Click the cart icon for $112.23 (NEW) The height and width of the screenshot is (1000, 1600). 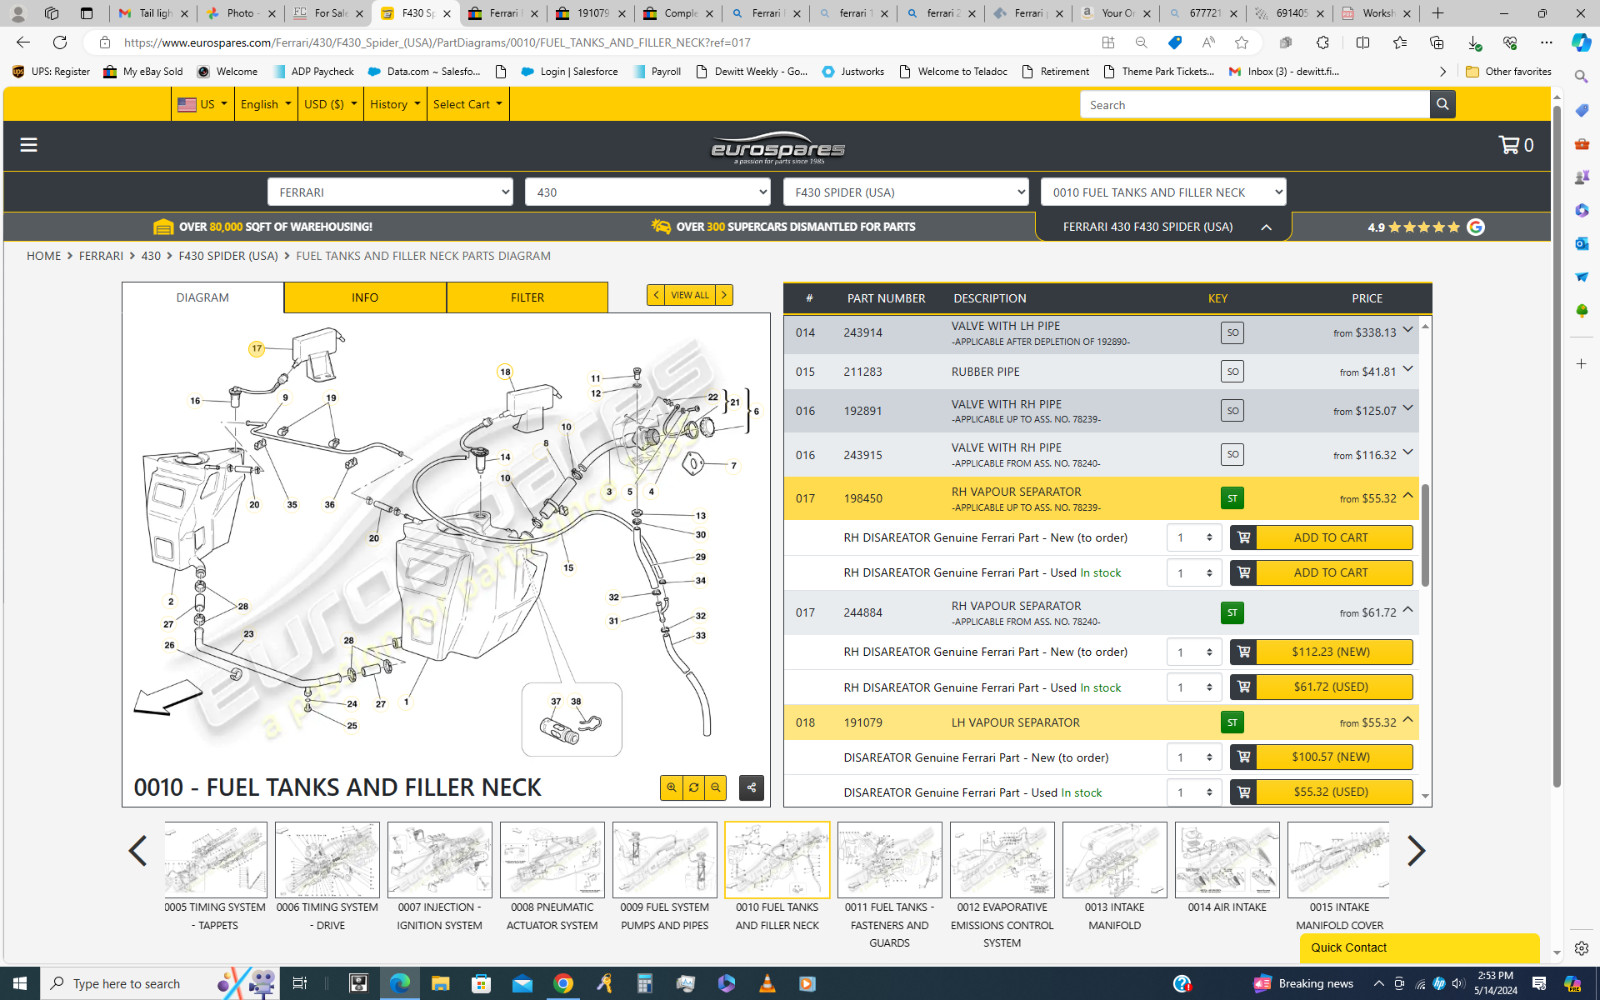1244,652
